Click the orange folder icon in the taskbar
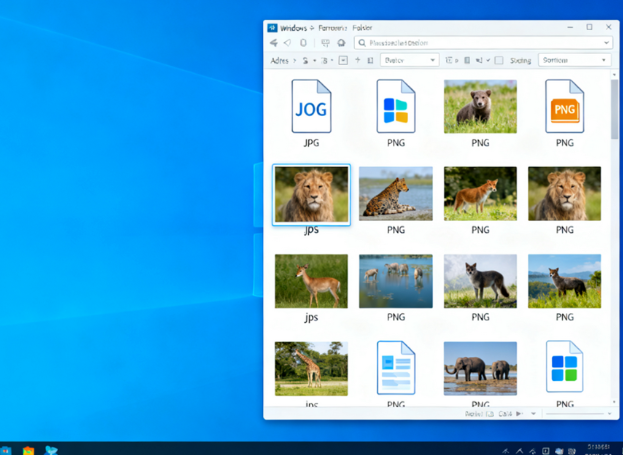 point(28,450)
